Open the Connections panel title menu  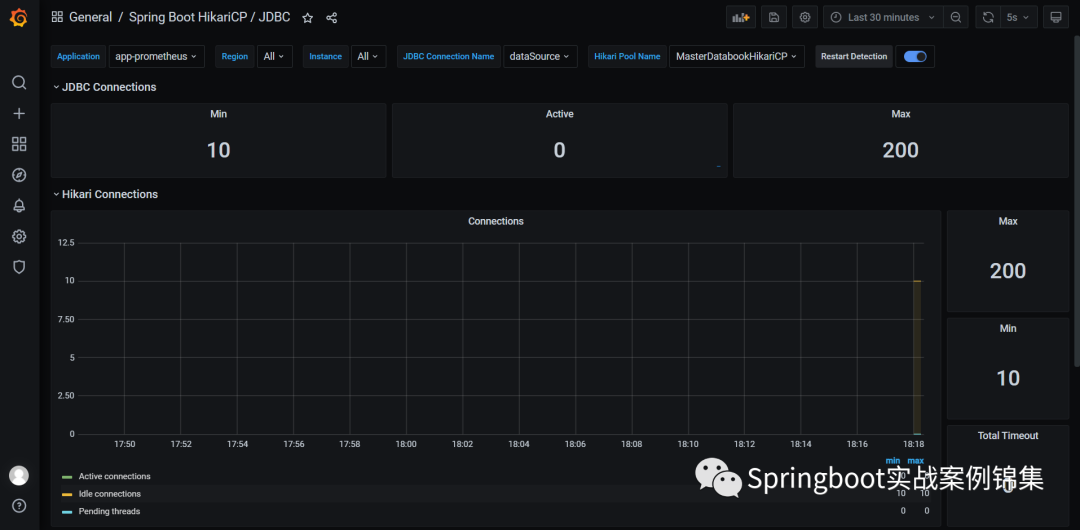(x=496, y=221)
